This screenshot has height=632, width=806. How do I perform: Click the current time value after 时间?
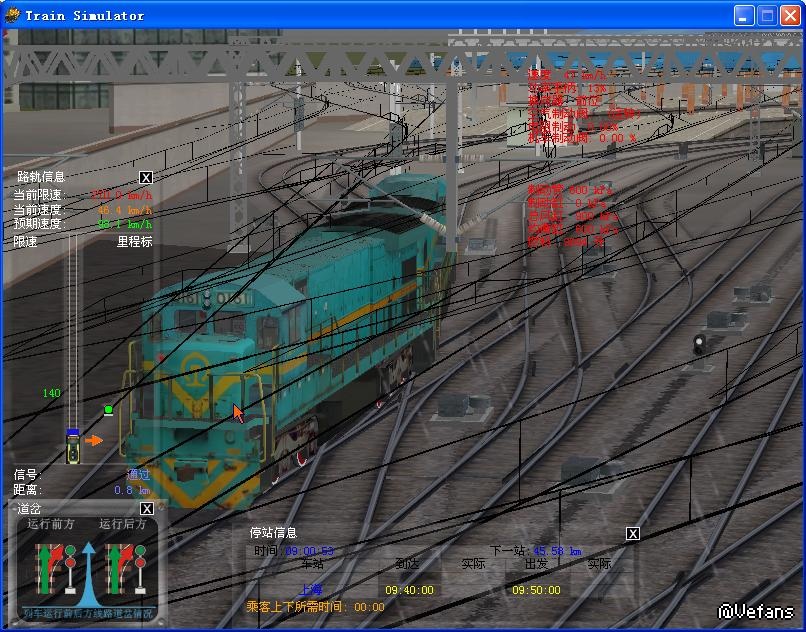tap(309, 551)
